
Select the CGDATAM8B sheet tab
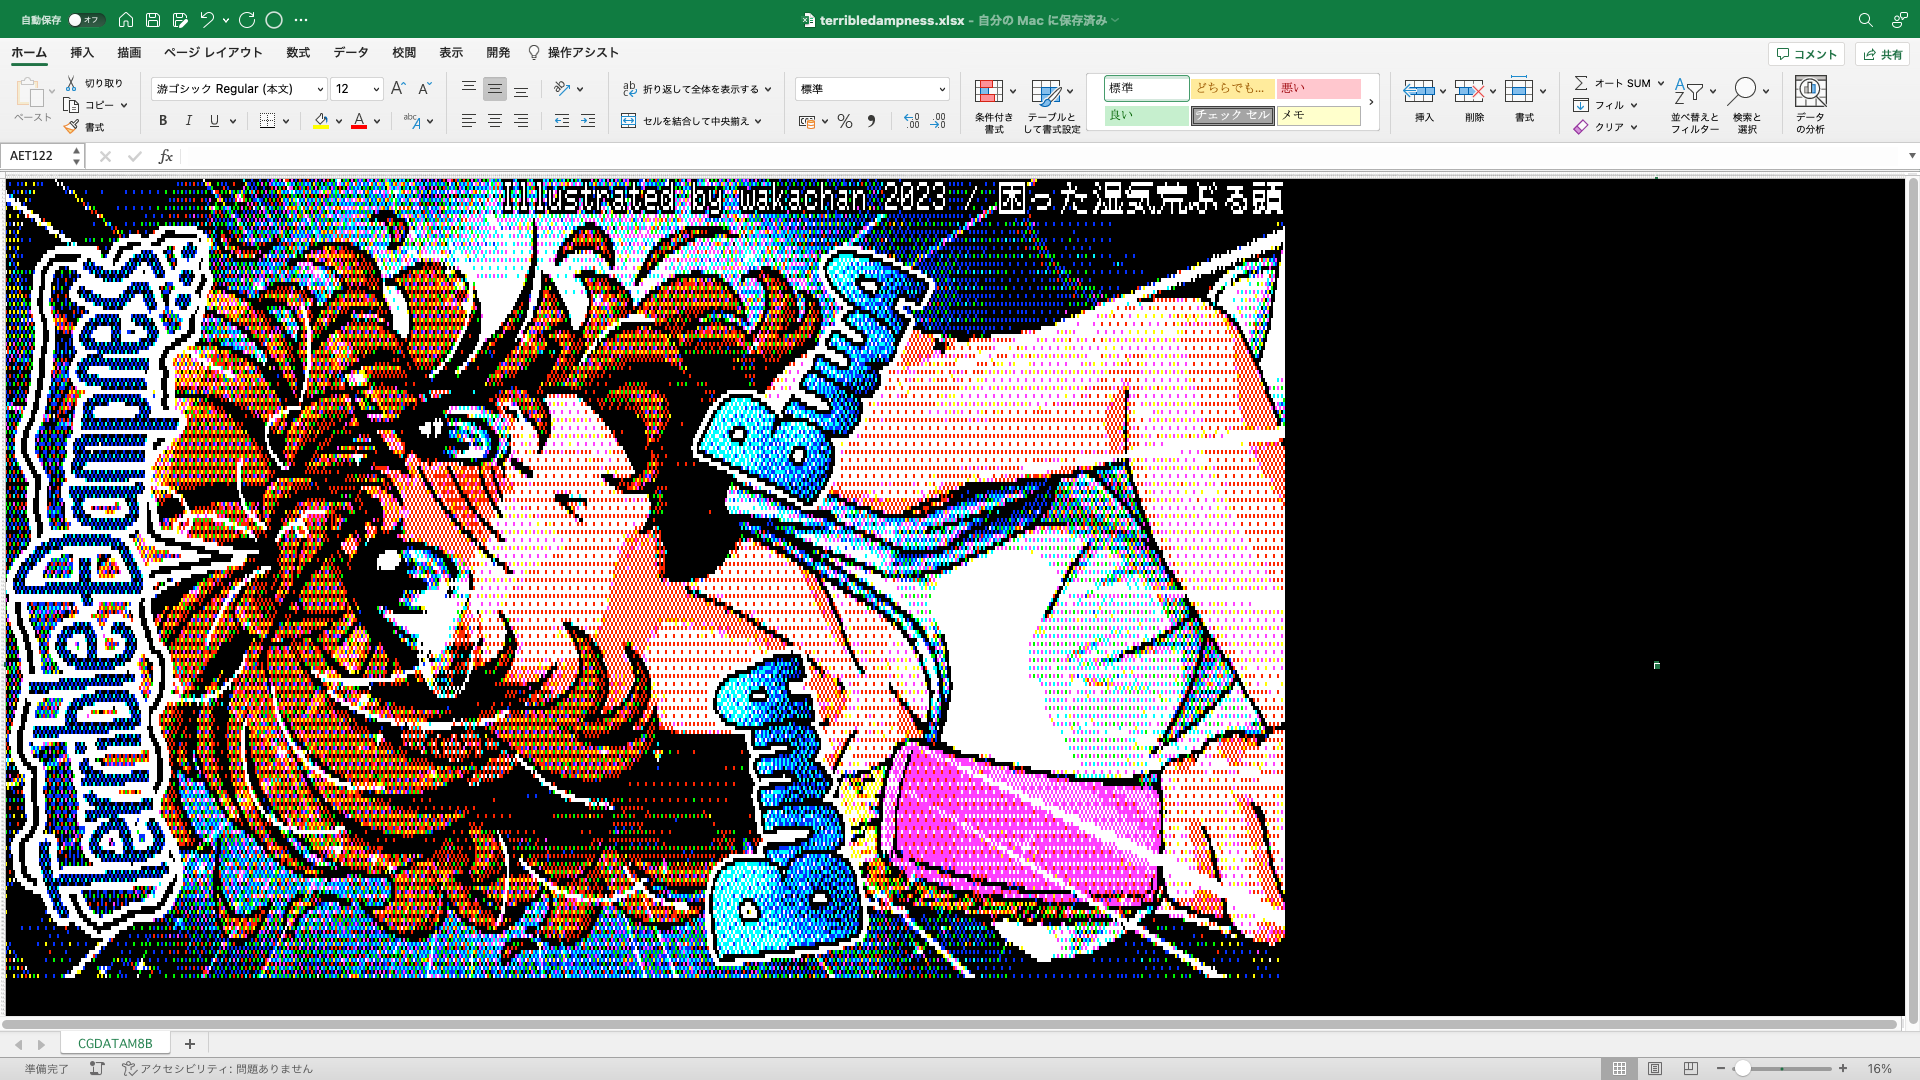tap(115, 1043)
